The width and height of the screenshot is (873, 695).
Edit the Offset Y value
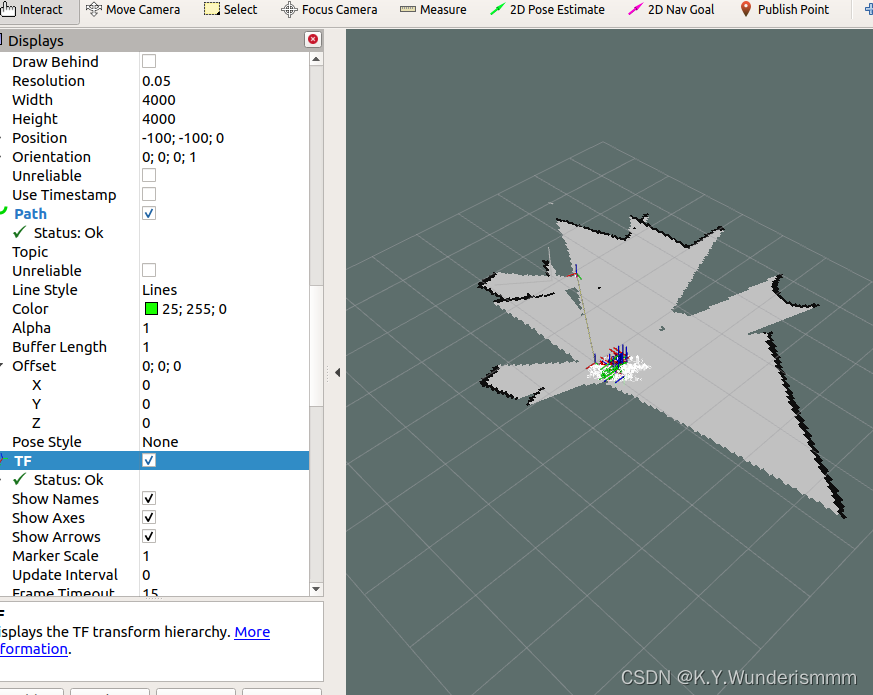pyautogui.click(x=224, y=404)
